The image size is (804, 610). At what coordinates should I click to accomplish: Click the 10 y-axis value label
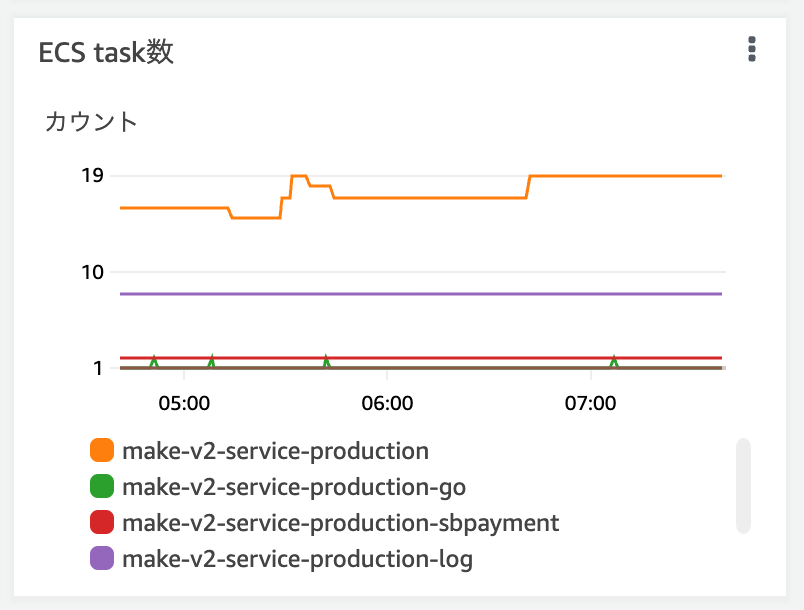92,272
